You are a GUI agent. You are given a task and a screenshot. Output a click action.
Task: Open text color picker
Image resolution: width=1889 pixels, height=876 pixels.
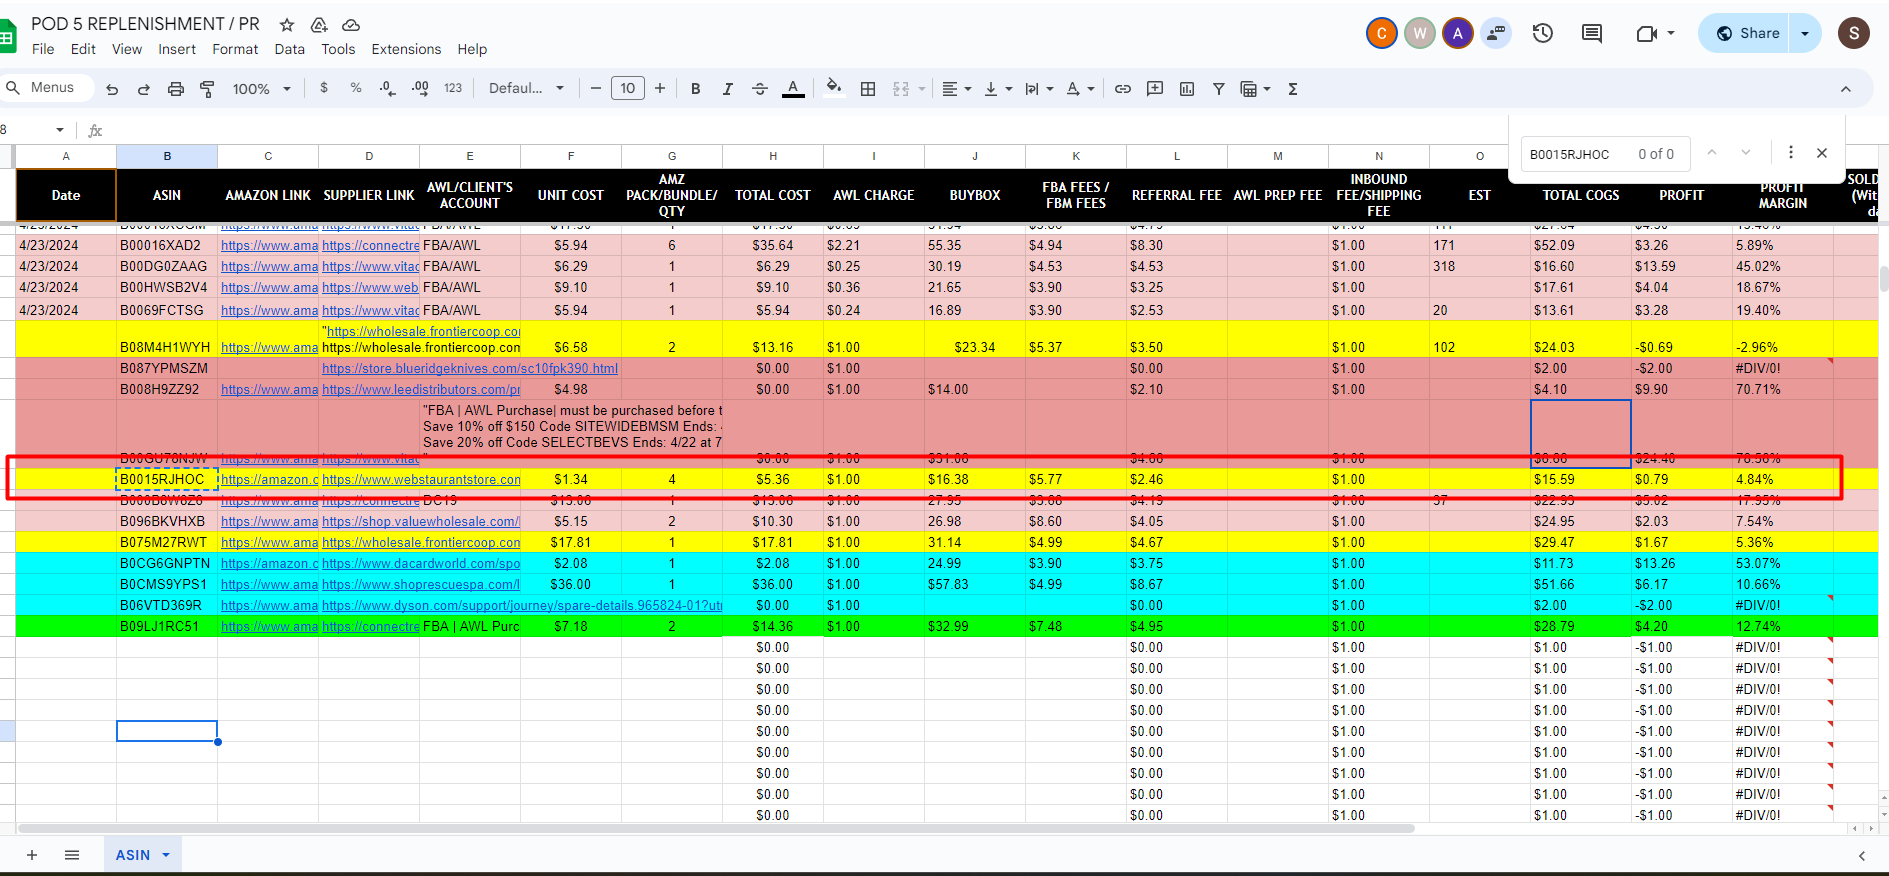click(x=793, y=89)
